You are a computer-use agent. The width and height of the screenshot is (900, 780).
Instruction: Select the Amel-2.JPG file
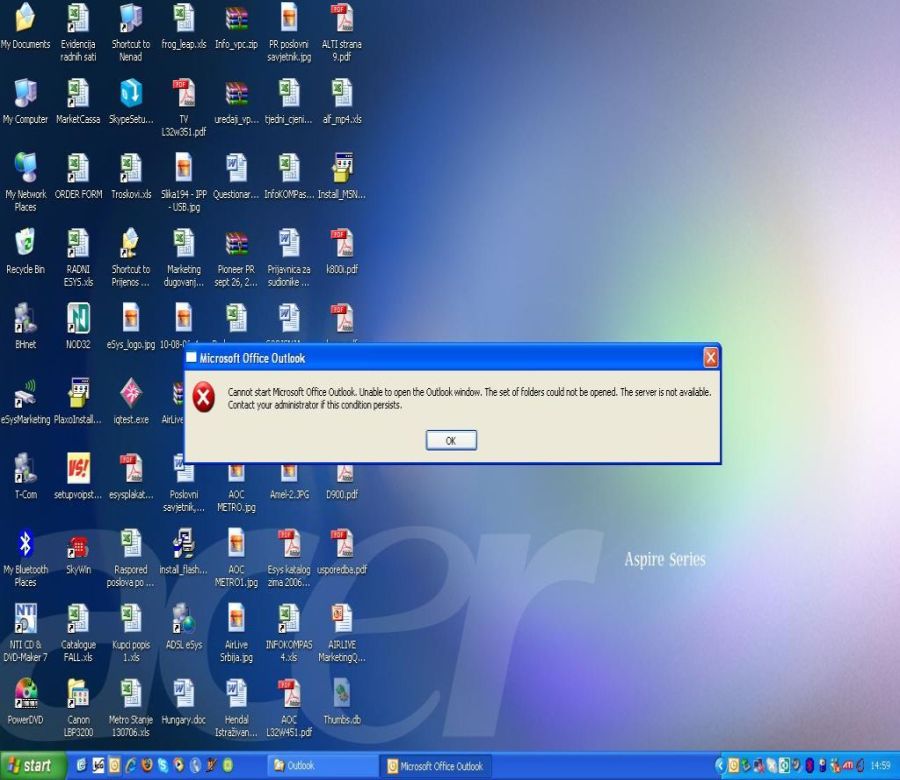point(289,482)
